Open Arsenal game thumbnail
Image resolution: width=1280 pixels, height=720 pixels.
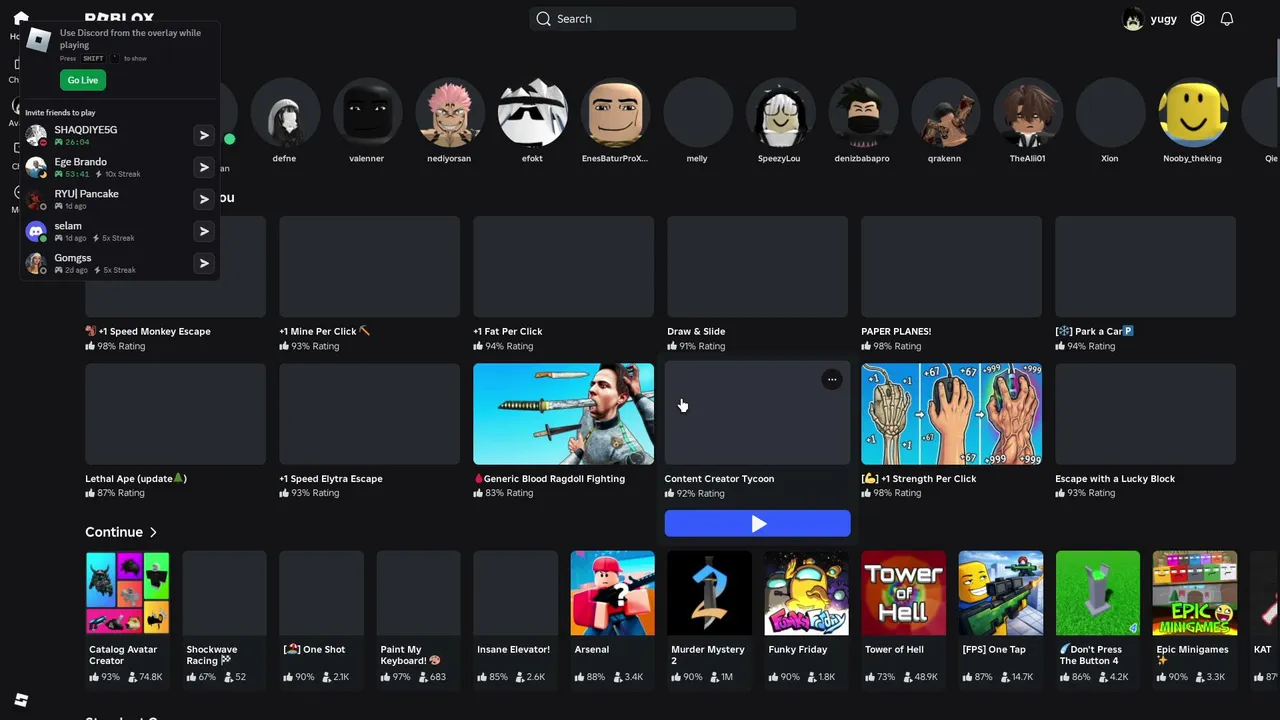613,593
